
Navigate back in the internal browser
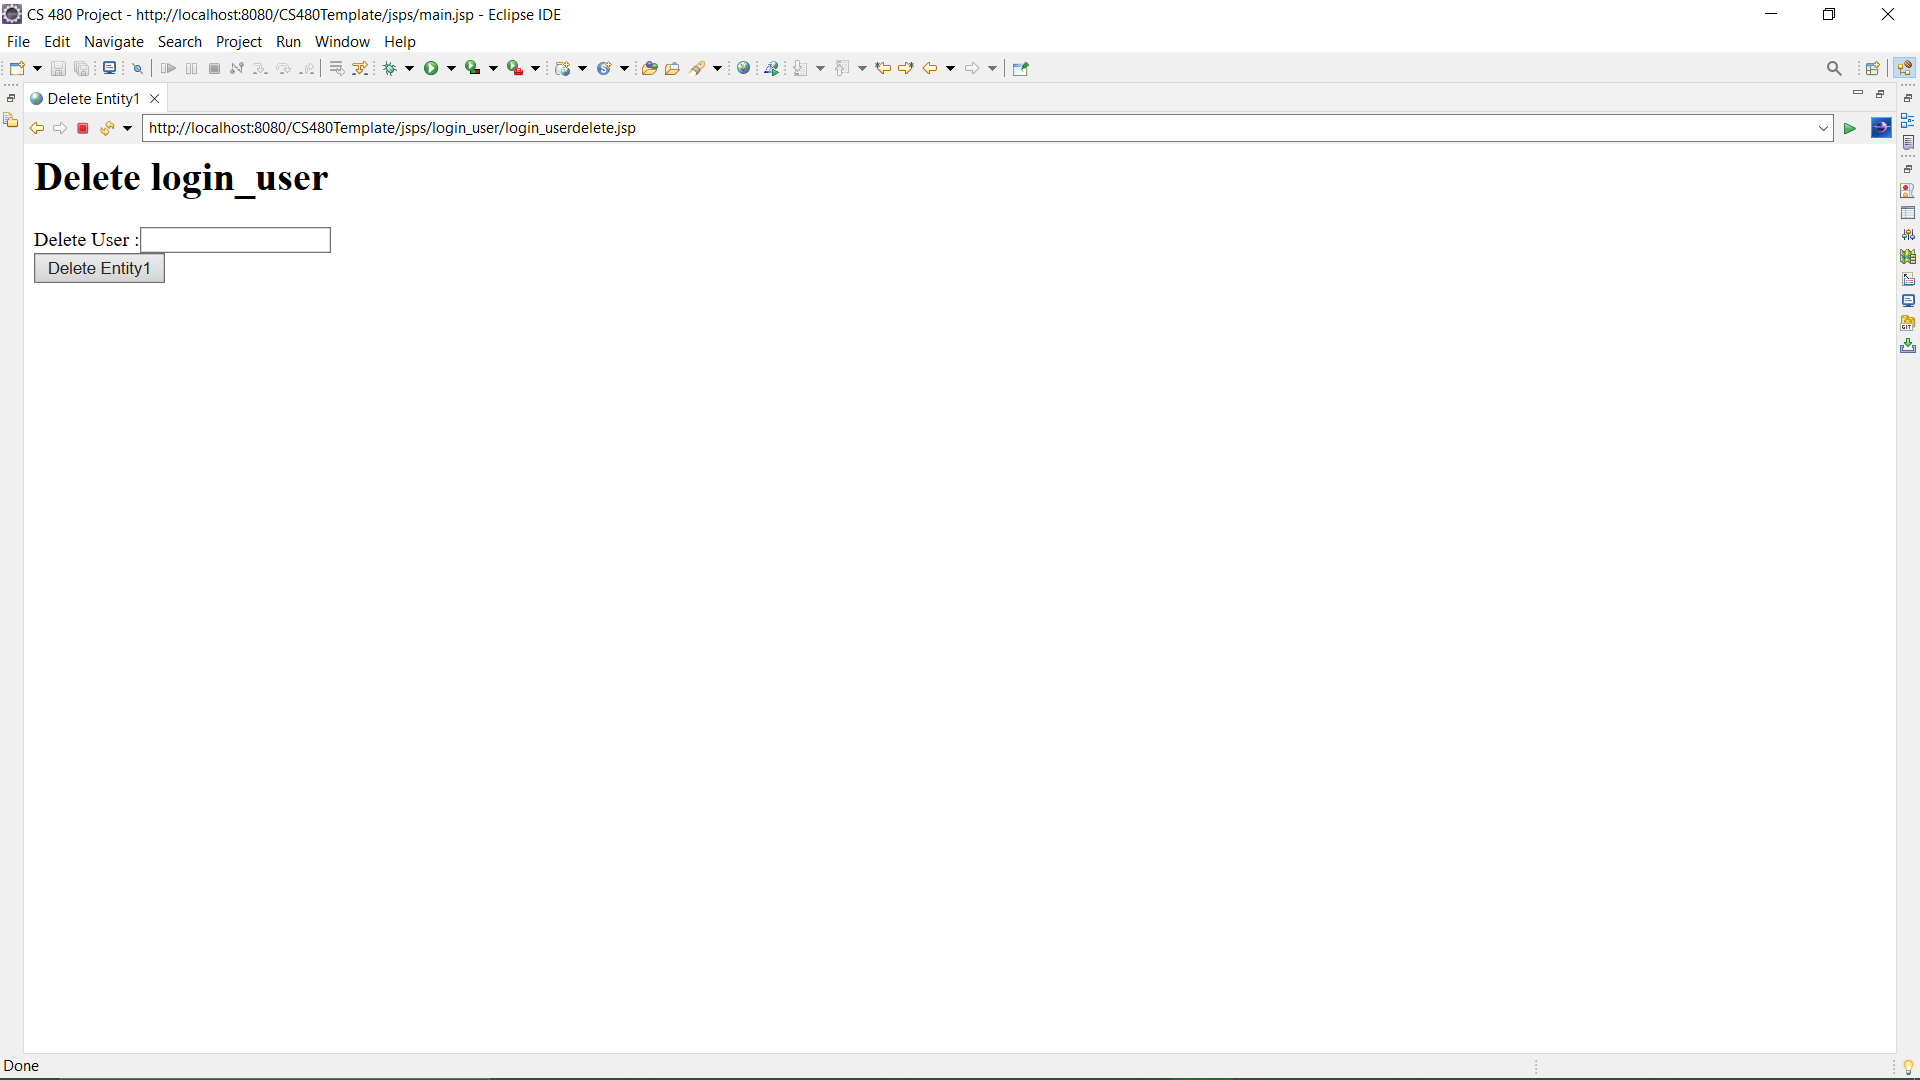pos(37,128)
